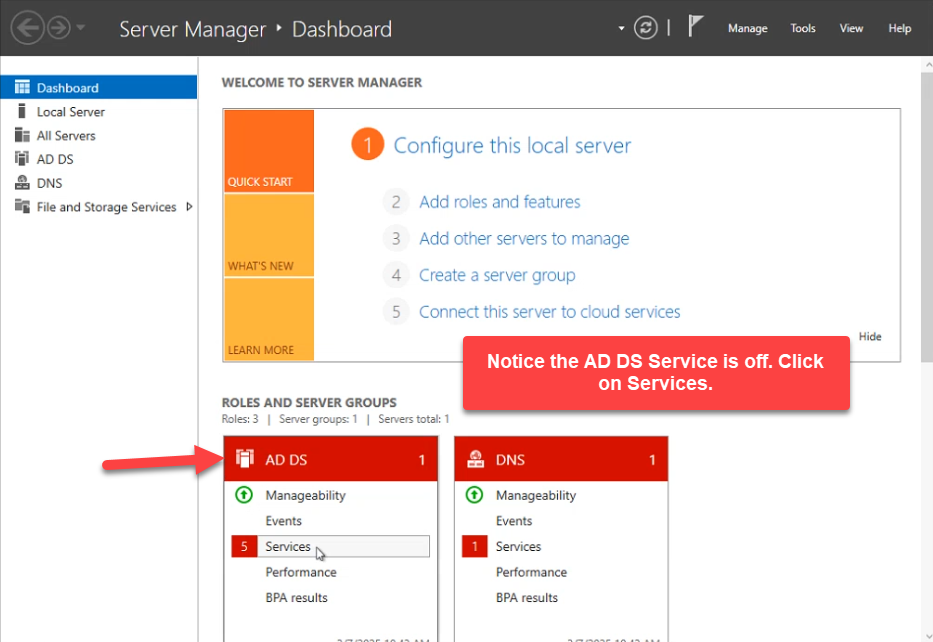Viewport: 933px width, 642px height.
Task: Click the DNS sidebar icon
Action: pos(22,182)
